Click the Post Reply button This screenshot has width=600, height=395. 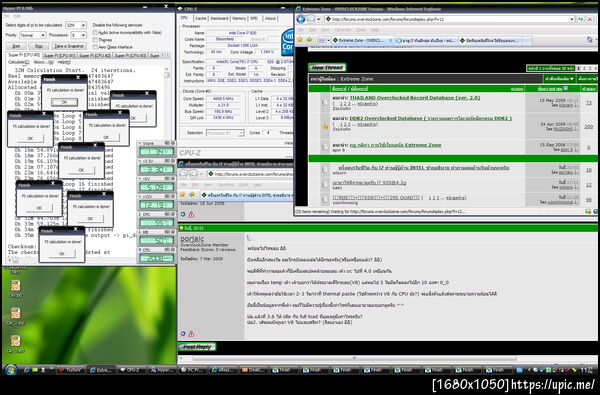click(197, 347)
